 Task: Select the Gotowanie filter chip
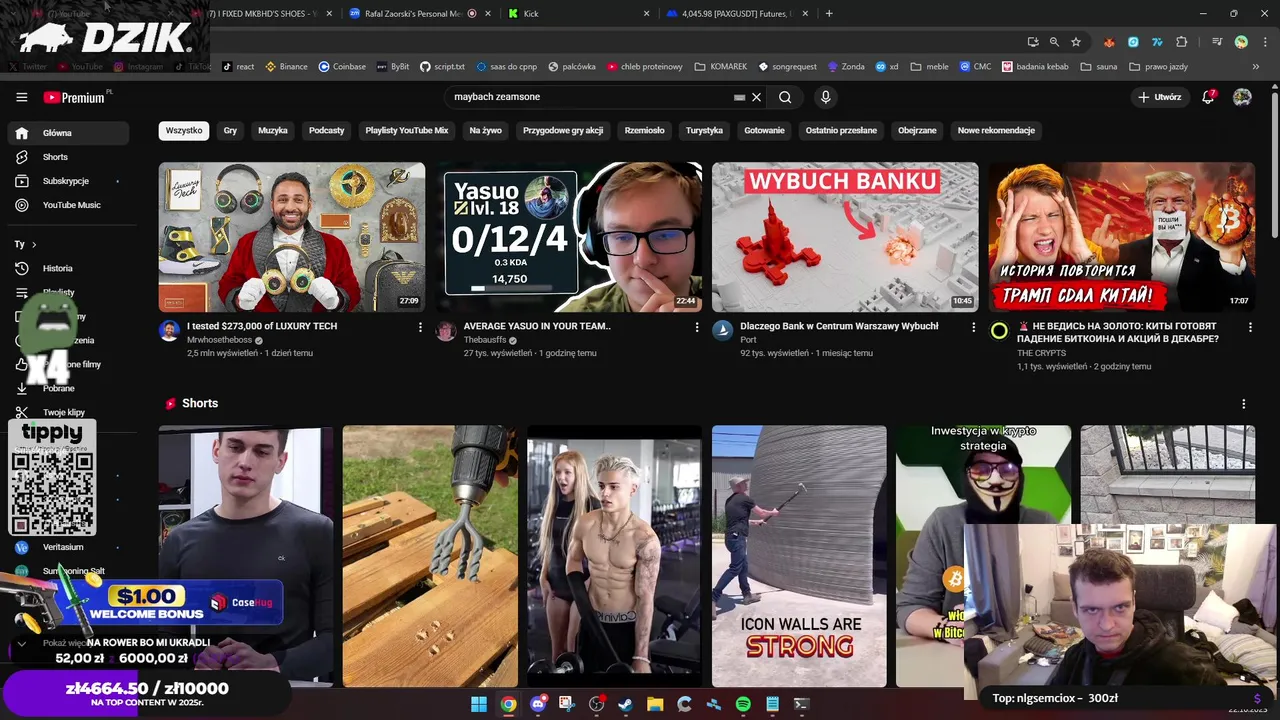[x=764, y=130]
